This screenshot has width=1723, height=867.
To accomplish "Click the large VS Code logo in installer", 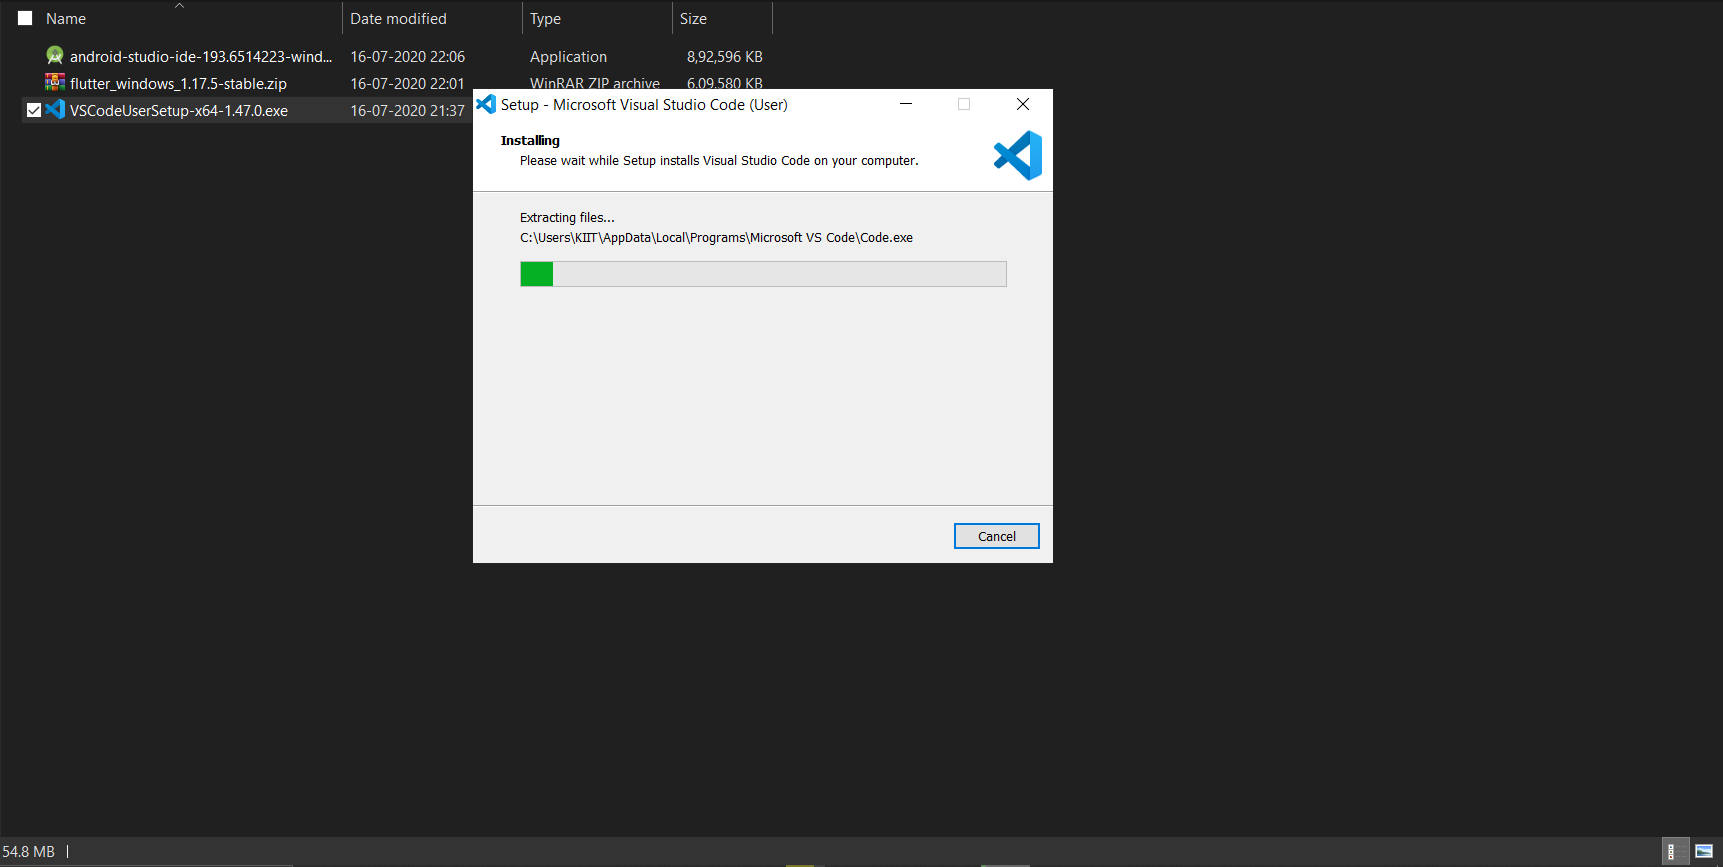I will 1018,155.
